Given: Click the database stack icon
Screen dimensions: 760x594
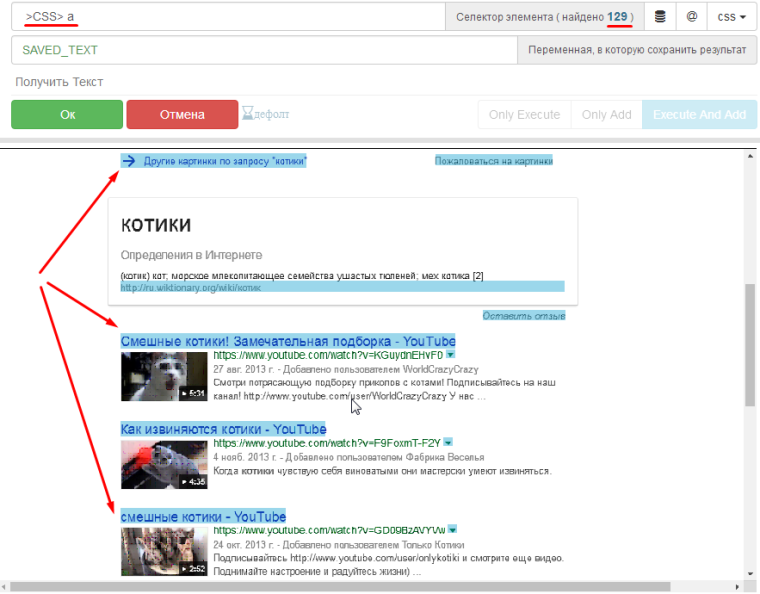Looking at the screenshot, I should click(660, 17).
